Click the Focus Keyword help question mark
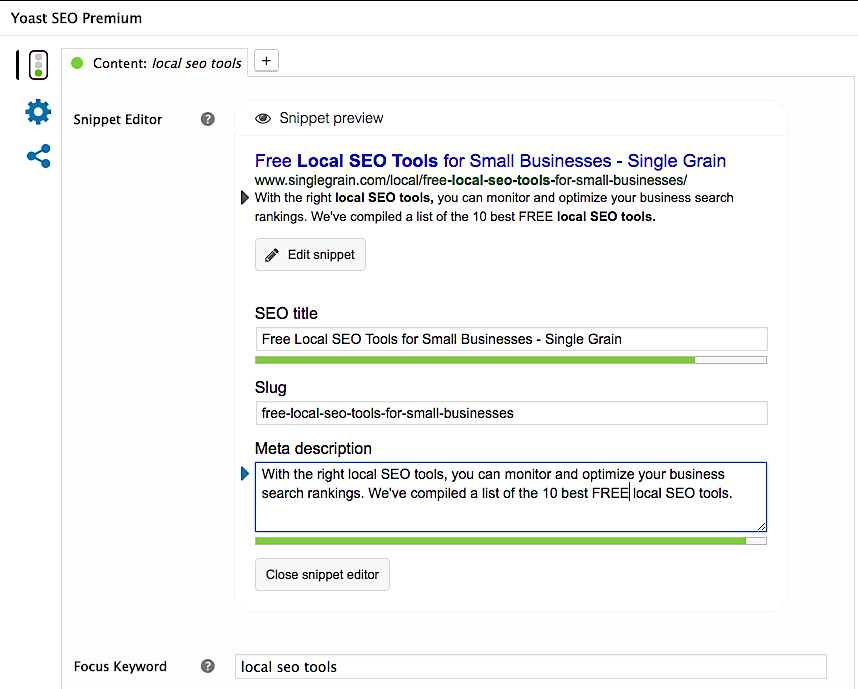 coord(207,666)
